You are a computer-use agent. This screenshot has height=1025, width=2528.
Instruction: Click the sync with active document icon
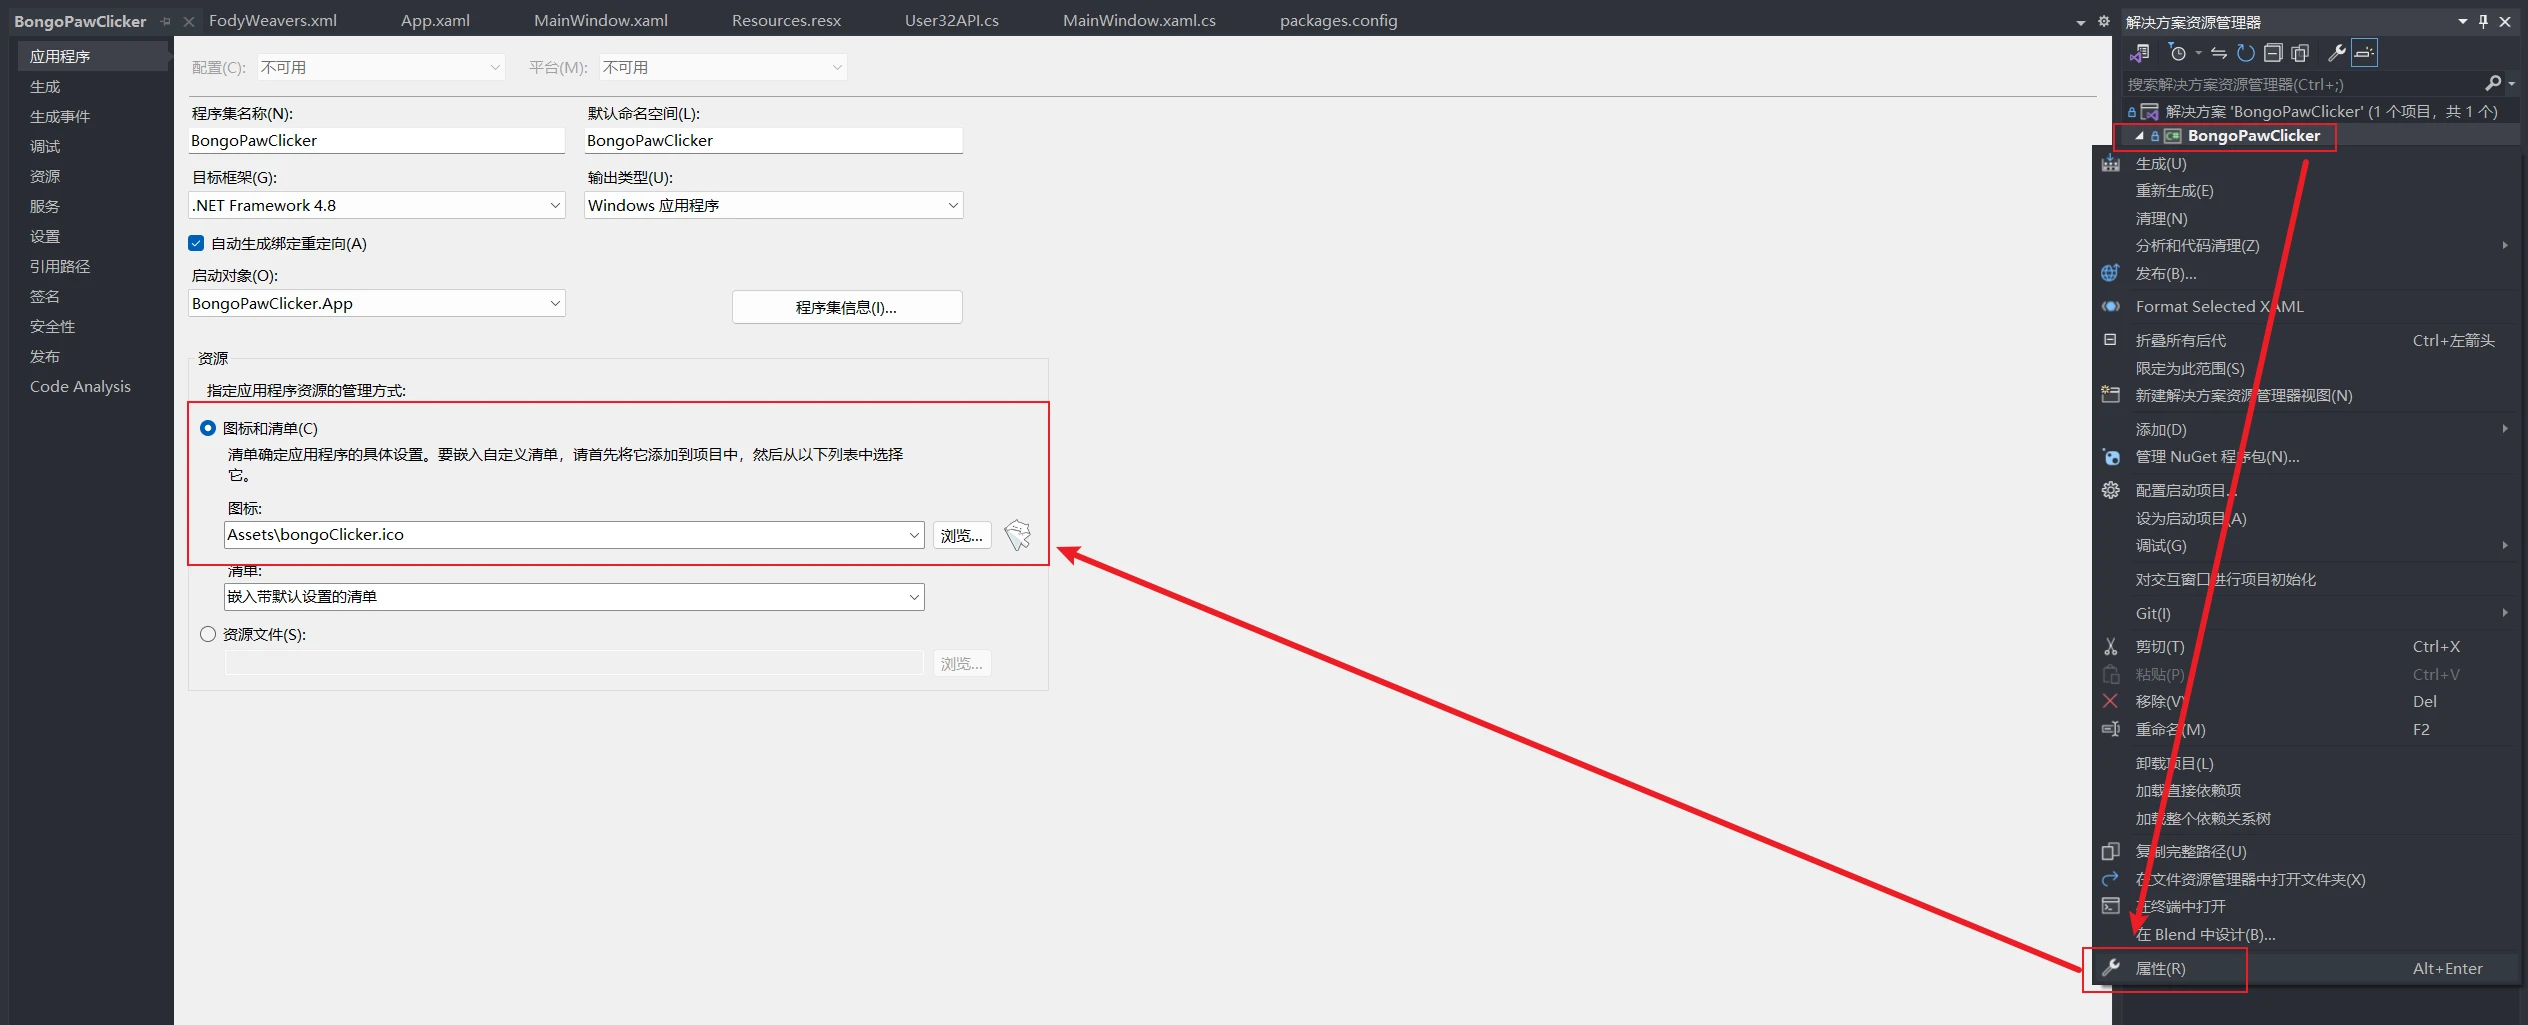tap(2219, 53)
